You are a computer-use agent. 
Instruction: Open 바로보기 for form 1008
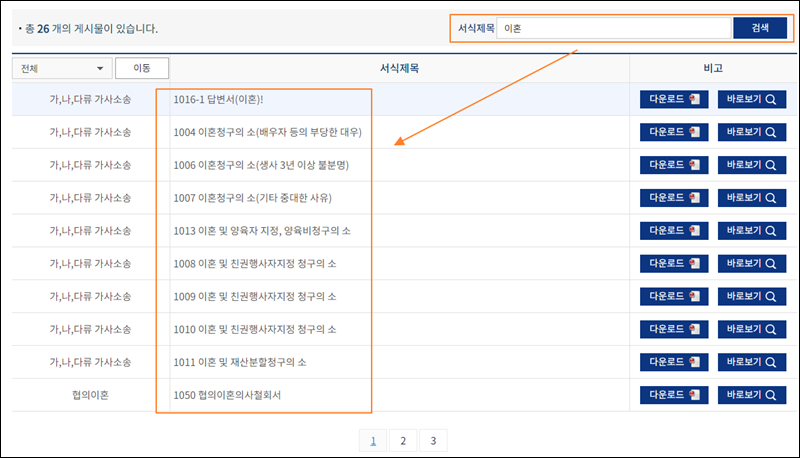(x=752, y=263)
